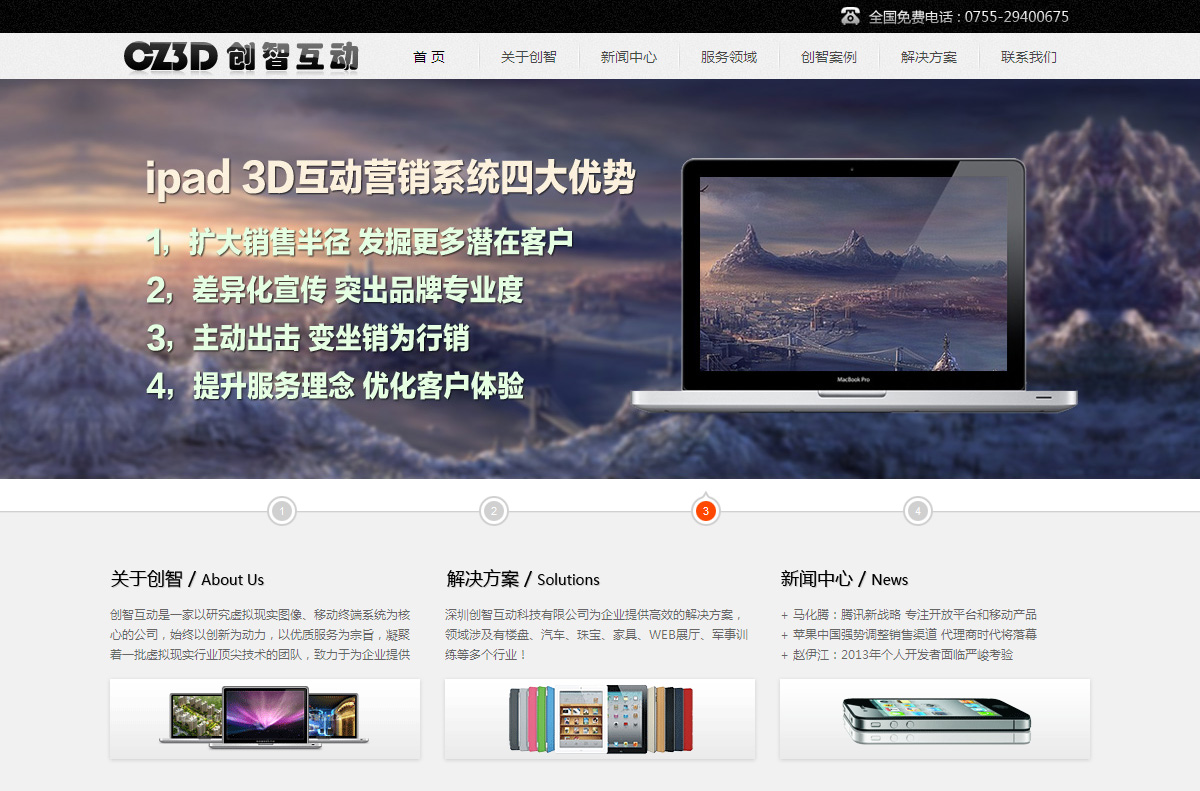Image resolution: width=1200 pixels, height=791 pixels.
Task: Click the iPad covers thumbnail under Solutions
Action: coord(600,718)
